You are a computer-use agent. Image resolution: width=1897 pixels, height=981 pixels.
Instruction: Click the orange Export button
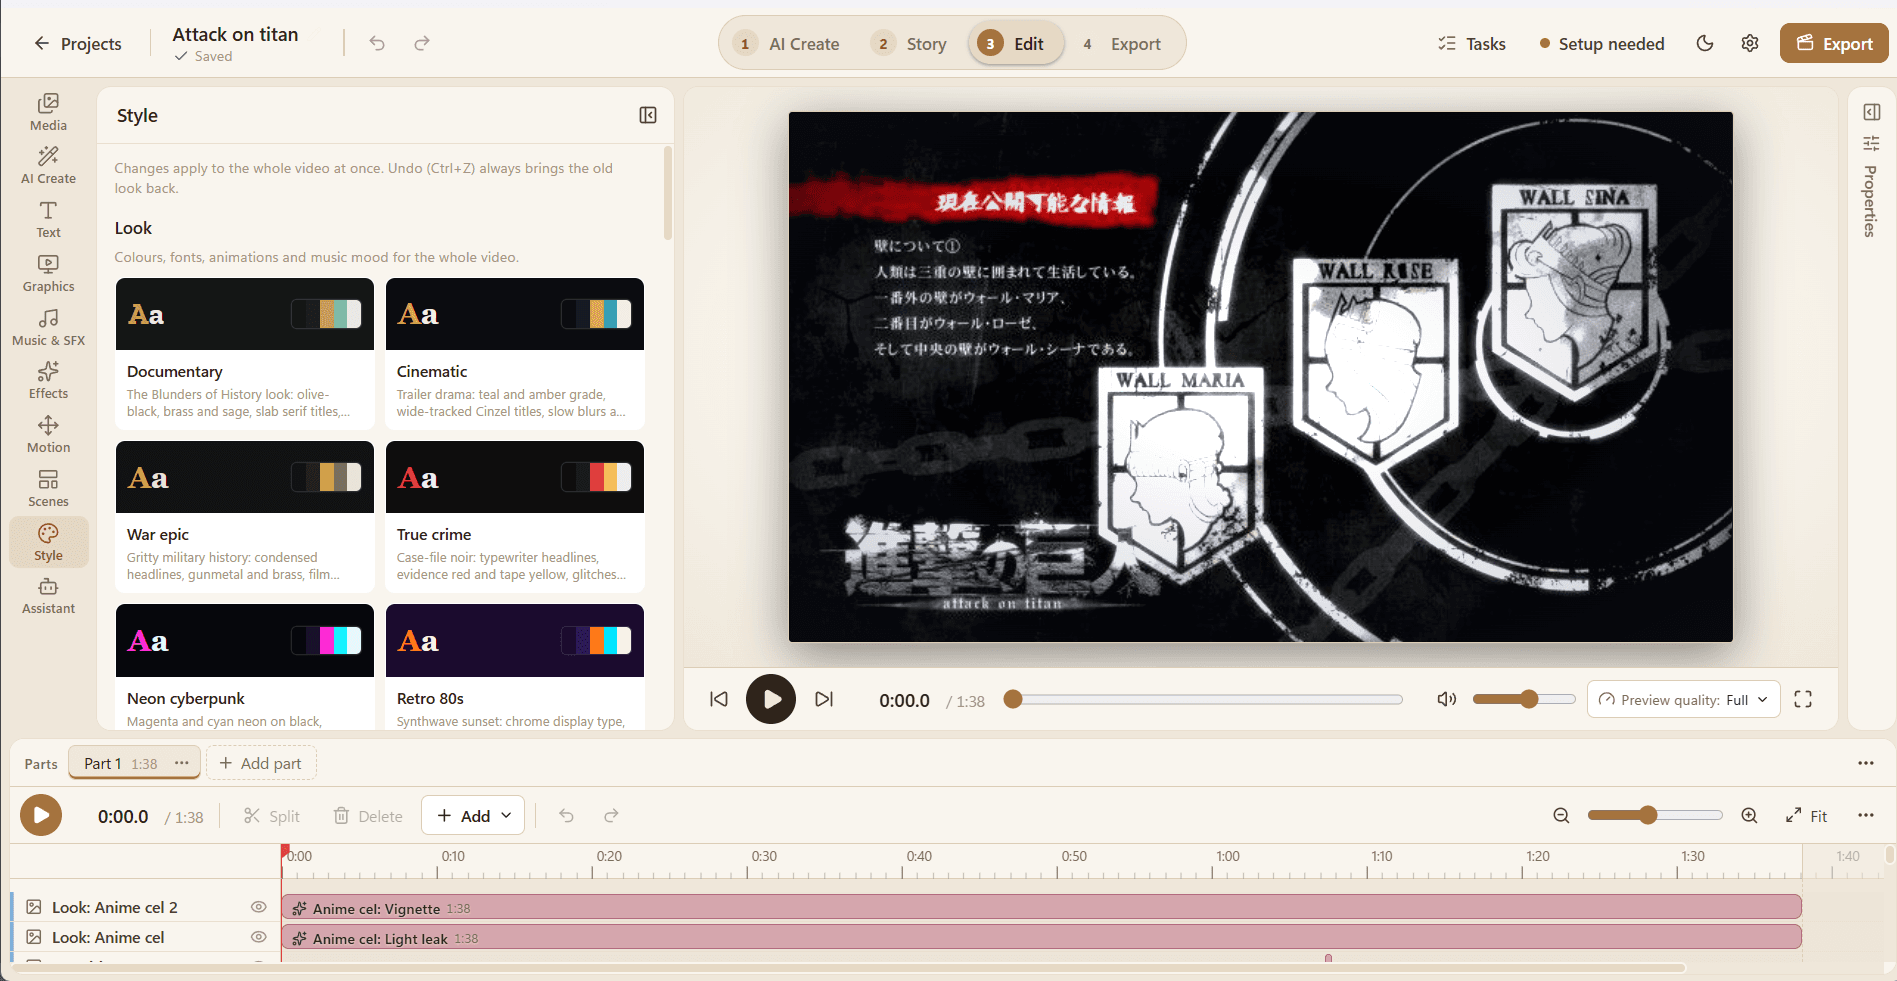click(1834, 43)
